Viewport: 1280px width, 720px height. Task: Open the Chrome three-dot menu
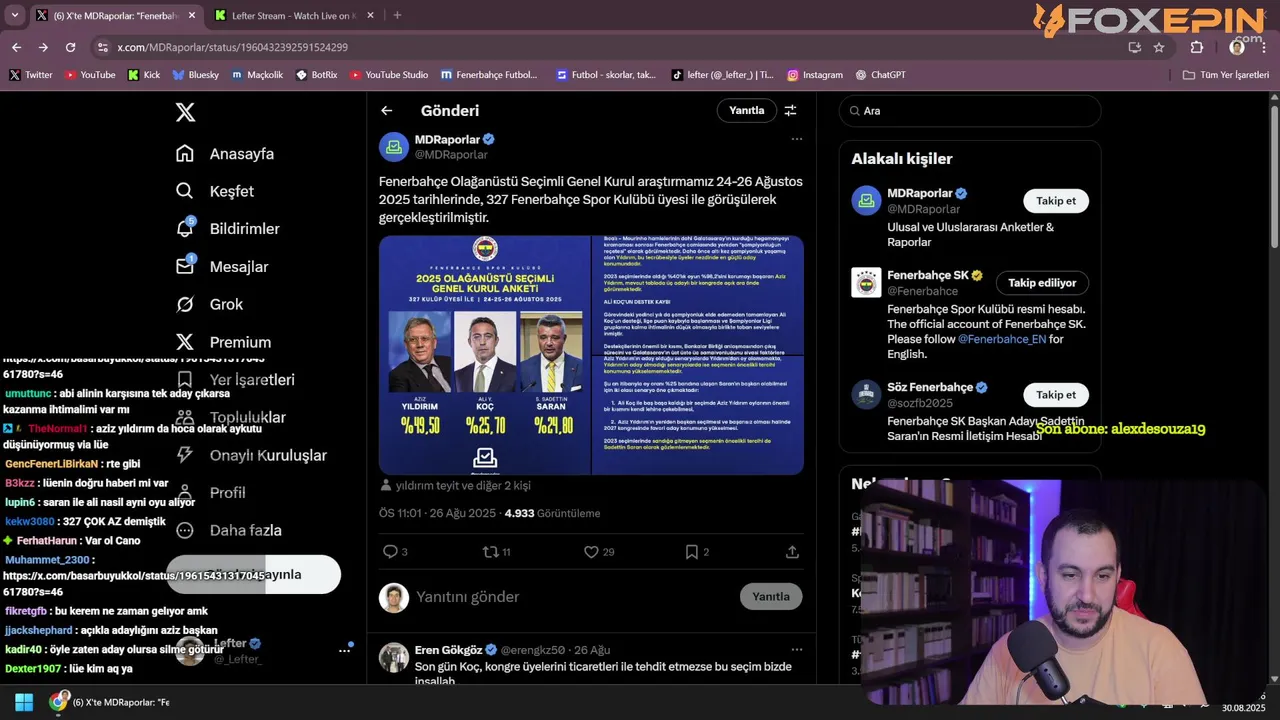pos(1264,47)
